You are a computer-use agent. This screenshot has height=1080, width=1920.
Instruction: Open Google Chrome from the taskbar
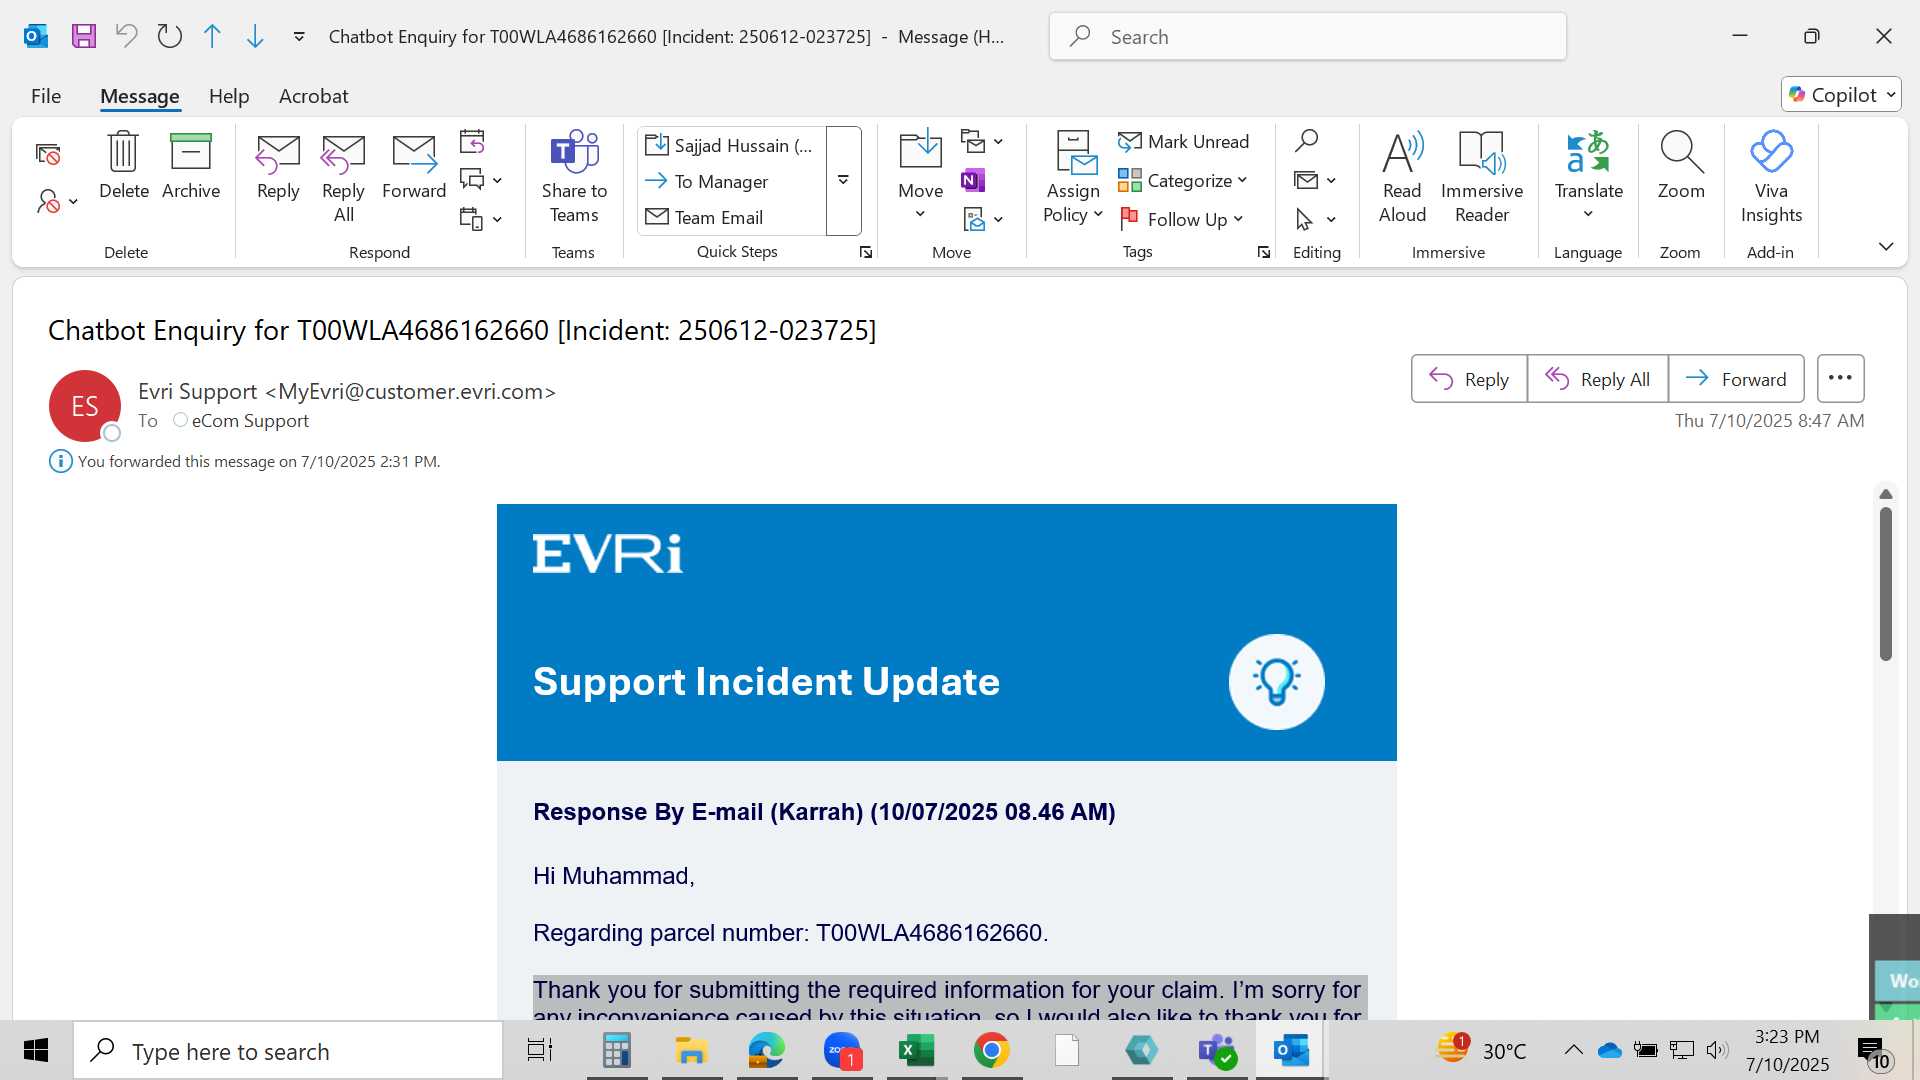point(991,1051)
